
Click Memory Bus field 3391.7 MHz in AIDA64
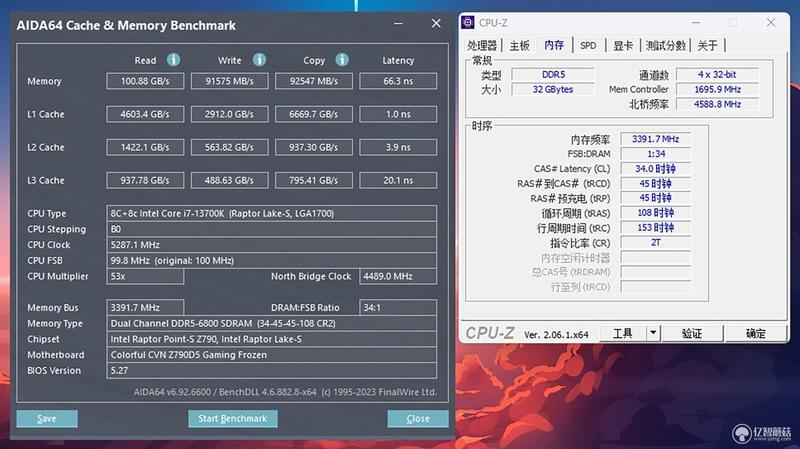point(145,308)
